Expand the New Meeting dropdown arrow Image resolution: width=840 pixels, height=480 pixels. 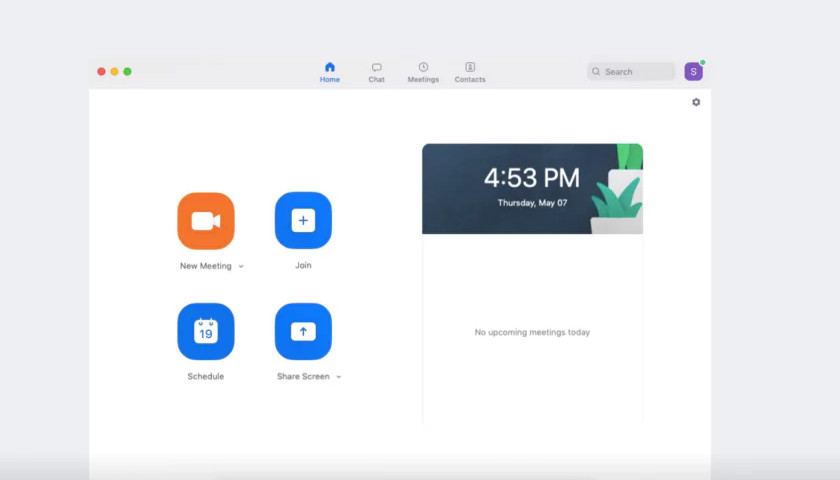(x=241, y=266)
